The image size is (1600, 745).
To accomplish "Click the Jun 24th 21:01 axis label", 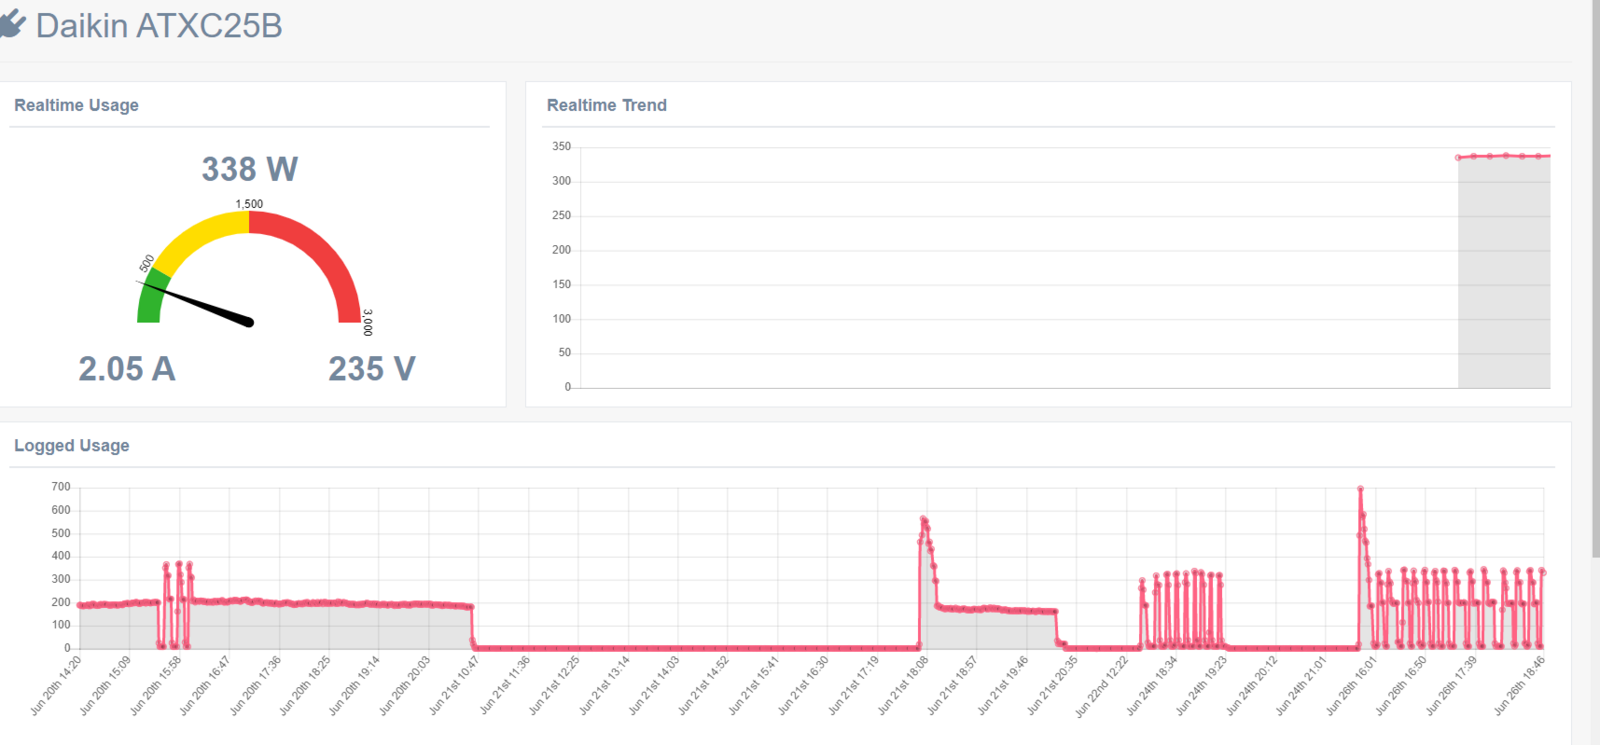I will (x=1301, y=685).
